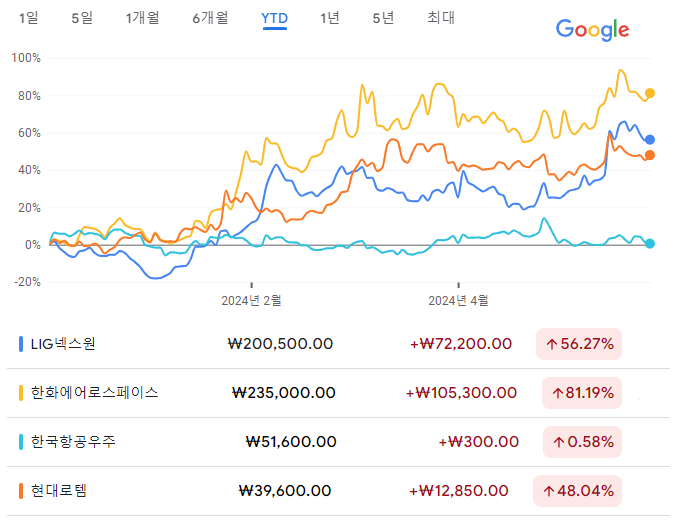Image resolution: width=678 pixels, height=522 pixels.
Task: Click the orange end dot on chart
Action: (649, 155)
